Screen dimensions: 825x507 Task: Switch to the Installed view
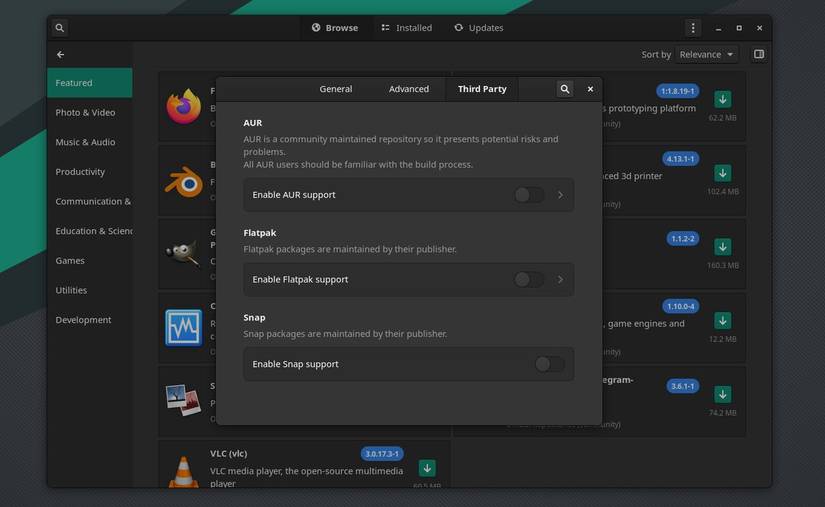(407, 28)
